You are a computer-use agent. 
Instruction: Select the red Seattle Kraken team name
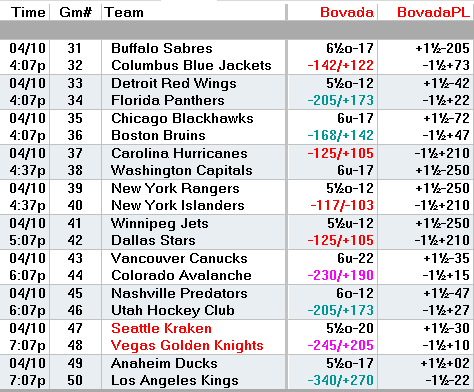pos(161,329)
